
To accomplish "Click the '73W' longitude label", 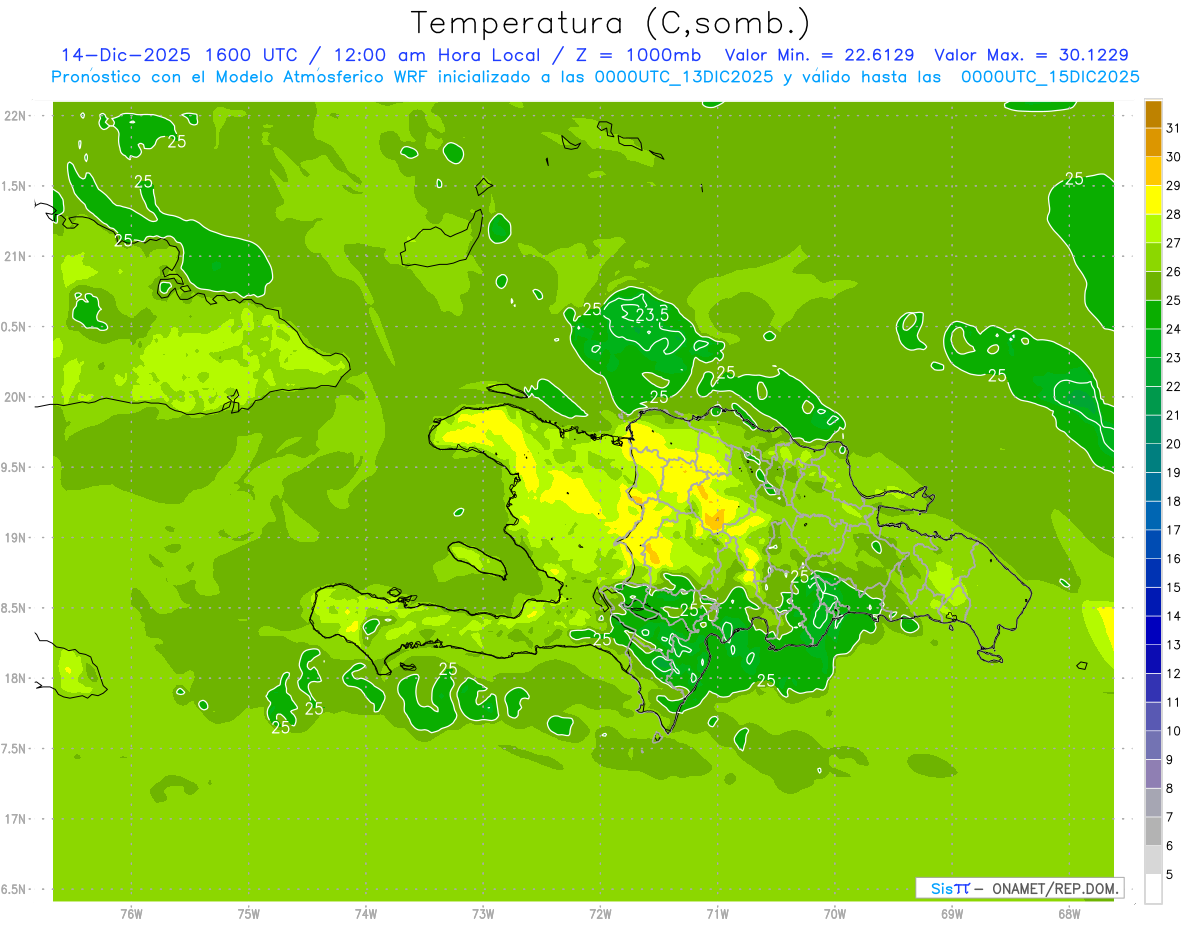I will tap(483, 914).
